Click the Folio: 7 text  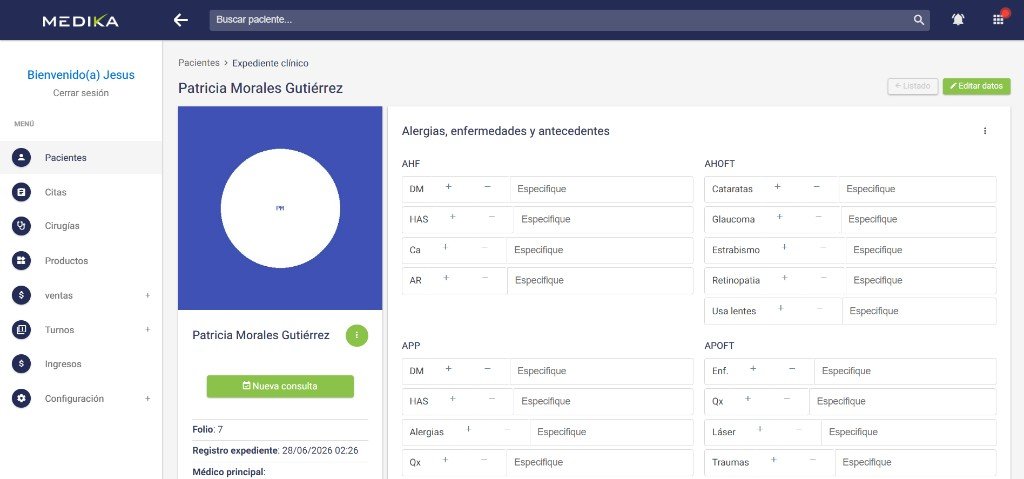coord(208,429)
